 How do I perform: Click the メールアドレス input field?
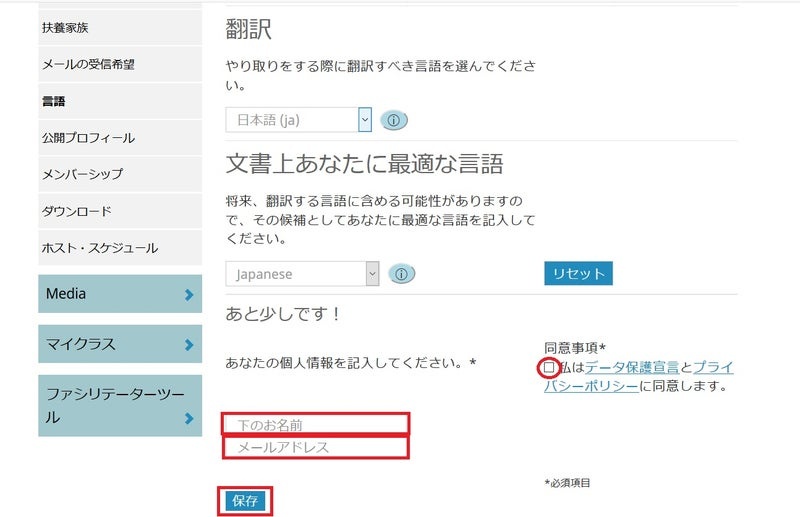315,447
